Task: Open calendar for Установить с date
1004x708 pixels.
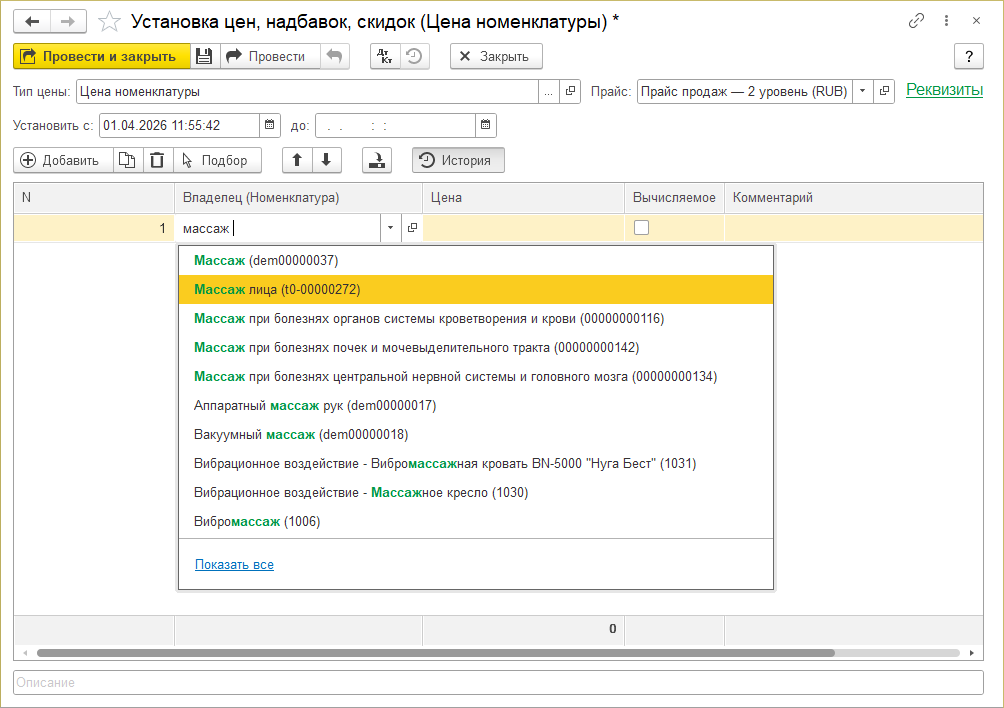Action: [x=270, y=125]
